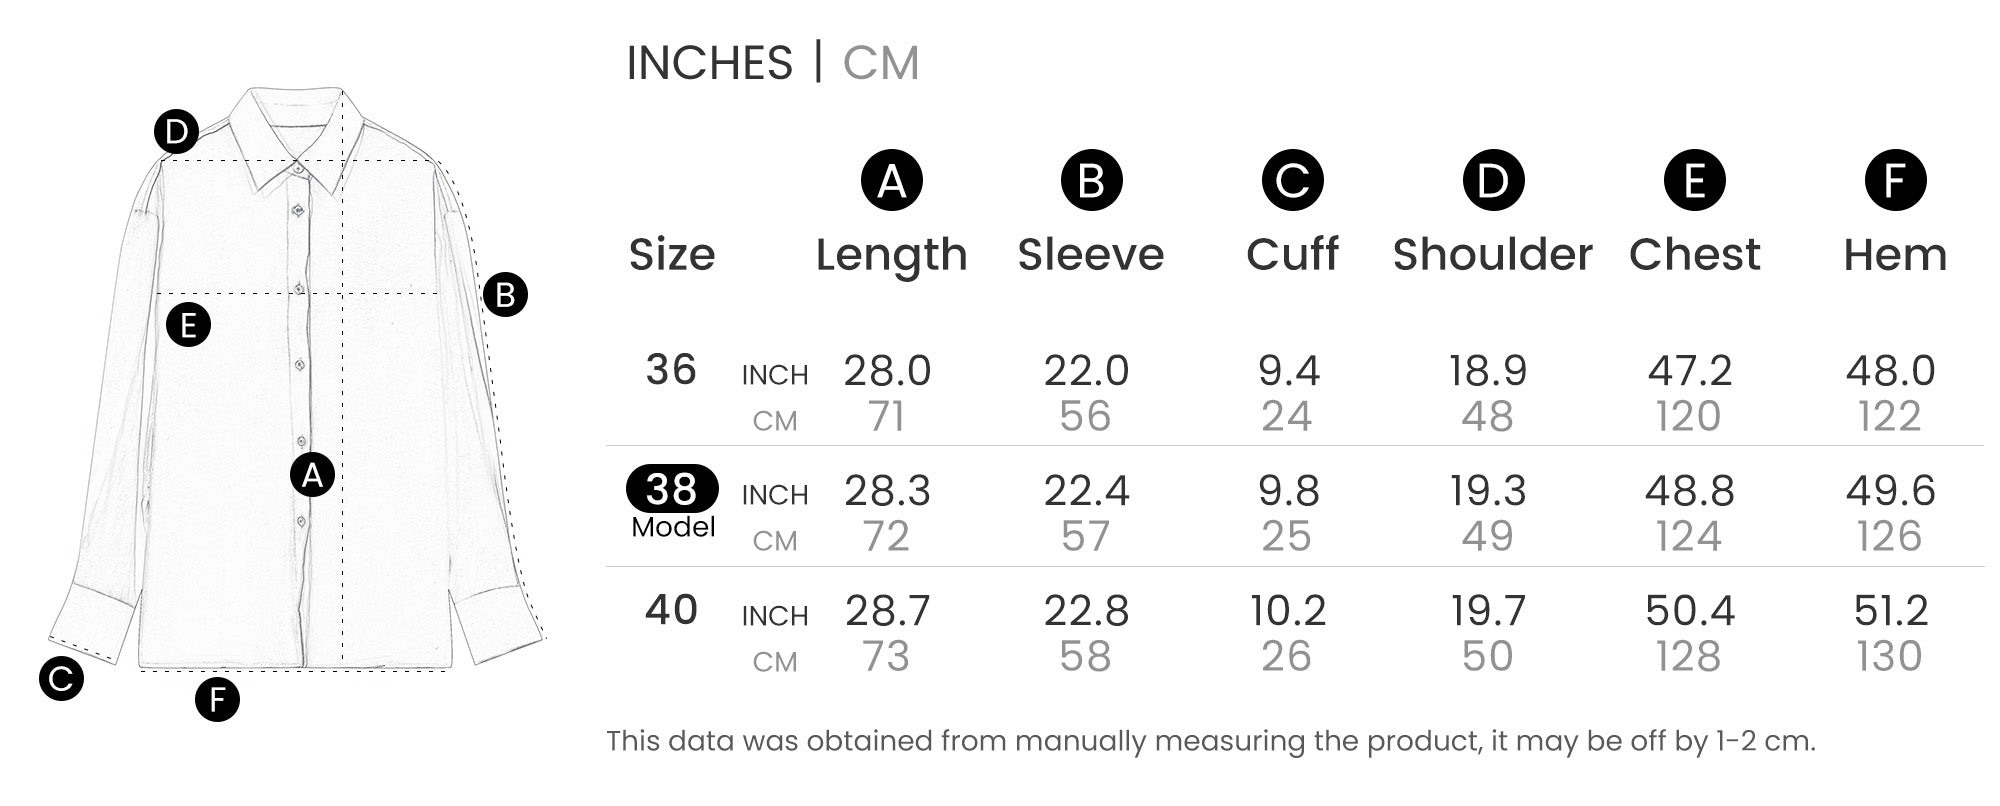Click the C badge above Cuff column
The width and height of the screenshot is (2000, 806).
(x=1292, y=181)
